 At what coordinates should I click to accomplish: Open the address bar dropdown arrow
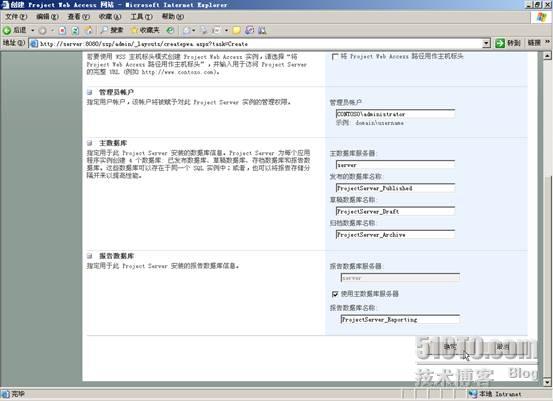tap(486, 43)
